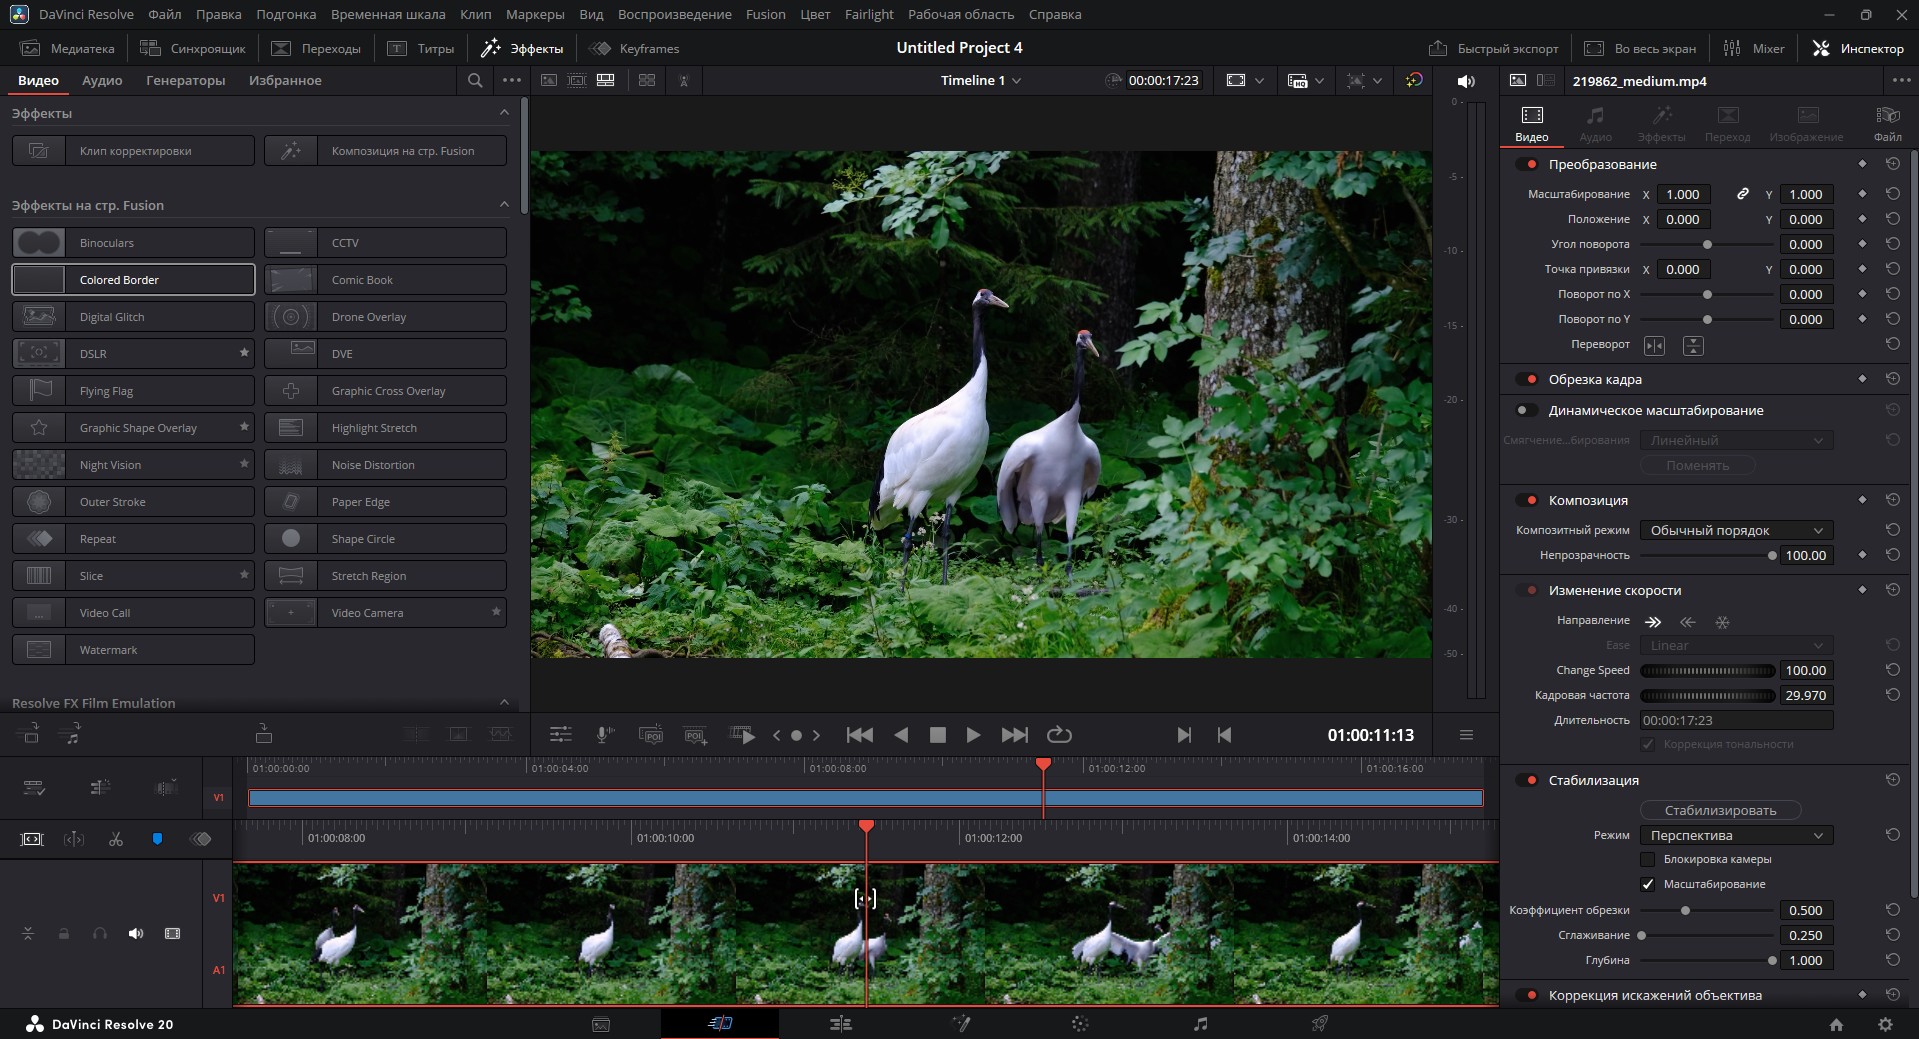The image size is (1919, 1039).
Task: Click the voiceover microphone icon
Action: tap(605, 735)
